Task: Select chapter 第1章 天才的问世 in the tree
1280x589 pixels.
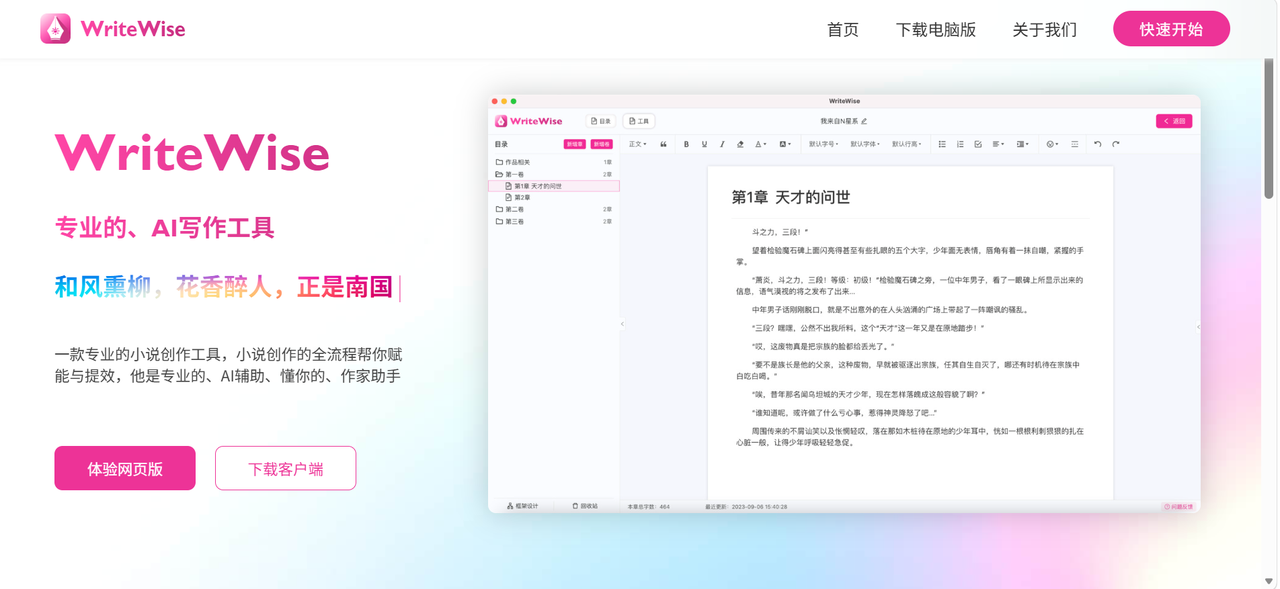Action: (554, 186)
